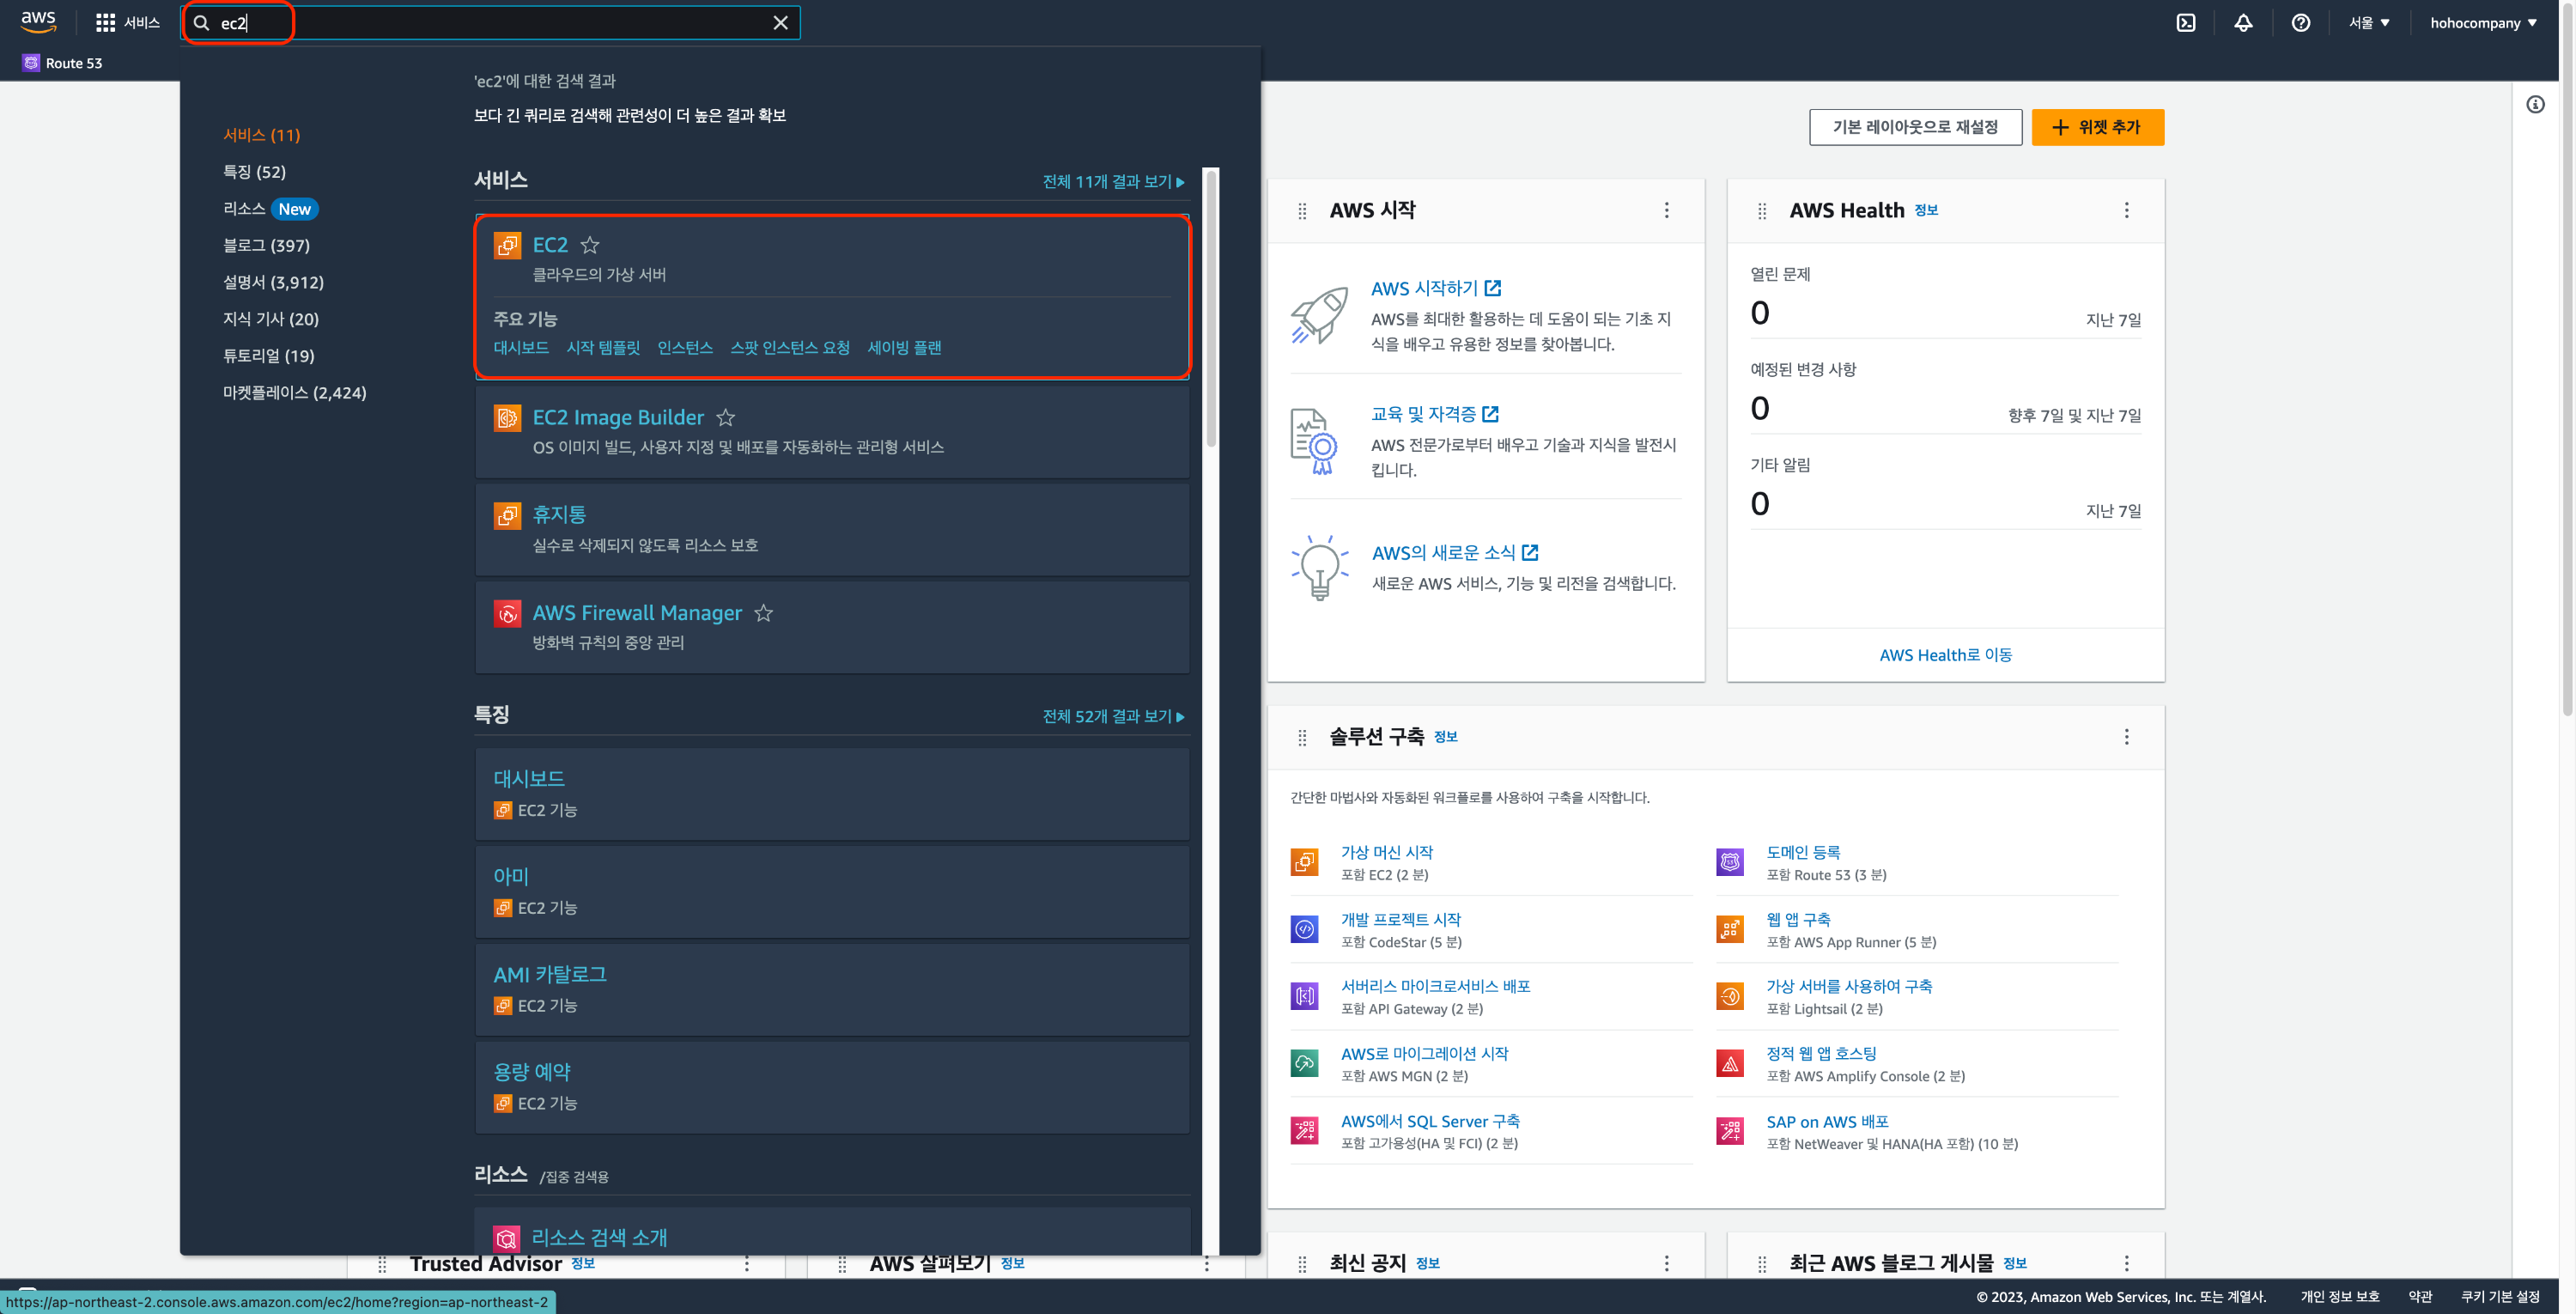
Task: Click into the ec2 search field
Action: pyautogui.click(x=490, y=23)
